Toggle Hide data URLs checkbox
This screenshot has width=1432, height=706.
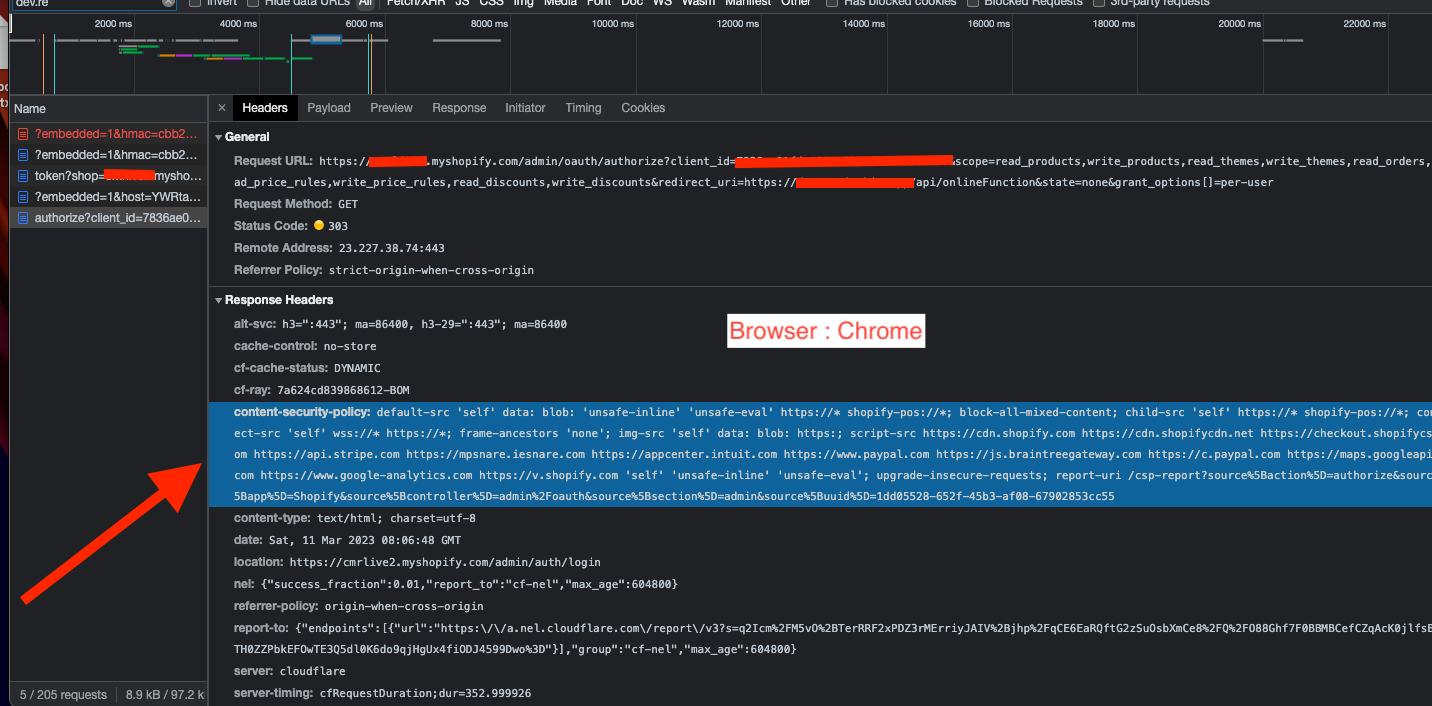point(253,3)
